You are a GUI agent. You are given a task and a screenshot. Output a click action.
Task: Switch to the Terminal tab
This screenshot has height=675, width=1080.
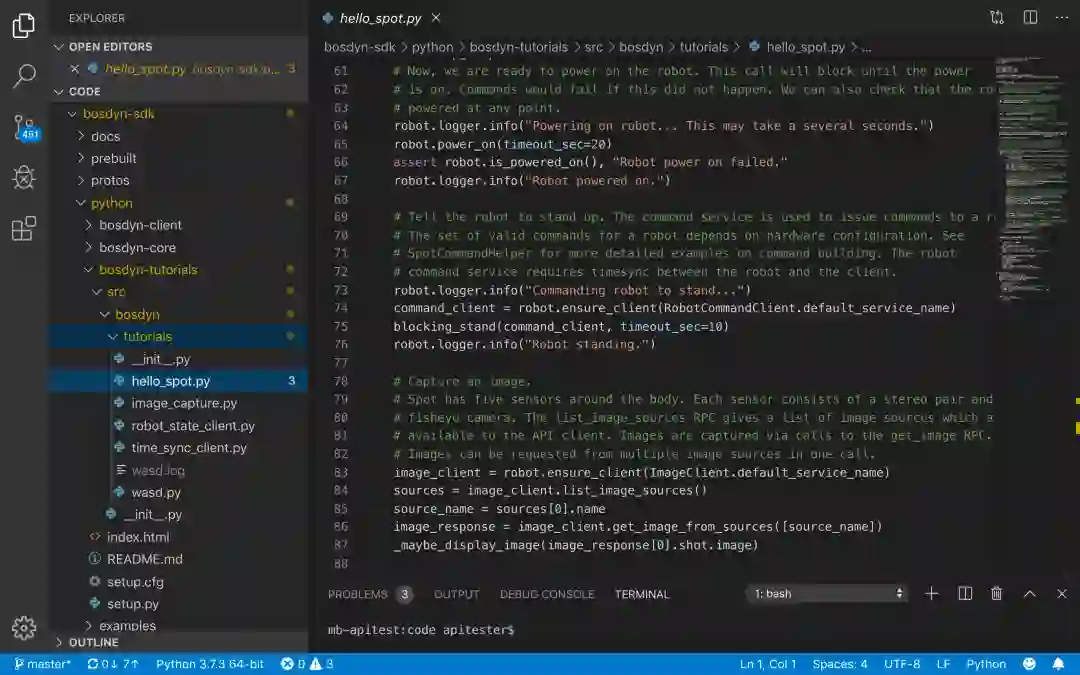[642, 594]
